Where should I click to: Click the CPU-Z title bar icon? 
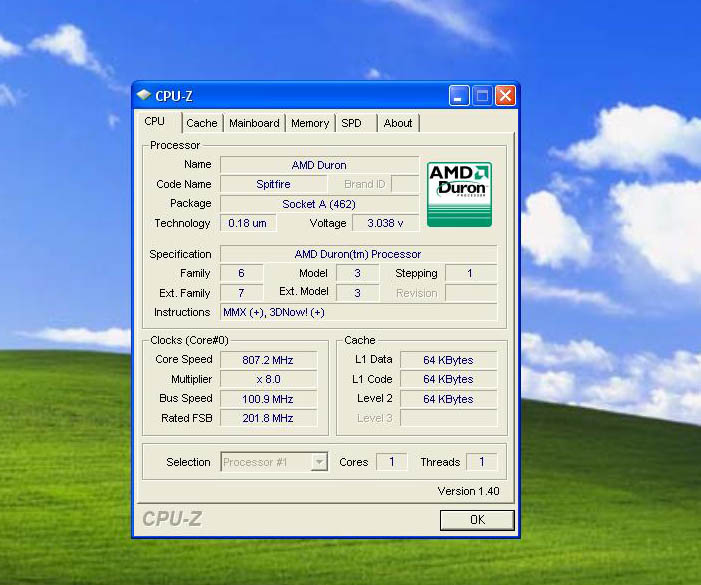coord(144,95)
